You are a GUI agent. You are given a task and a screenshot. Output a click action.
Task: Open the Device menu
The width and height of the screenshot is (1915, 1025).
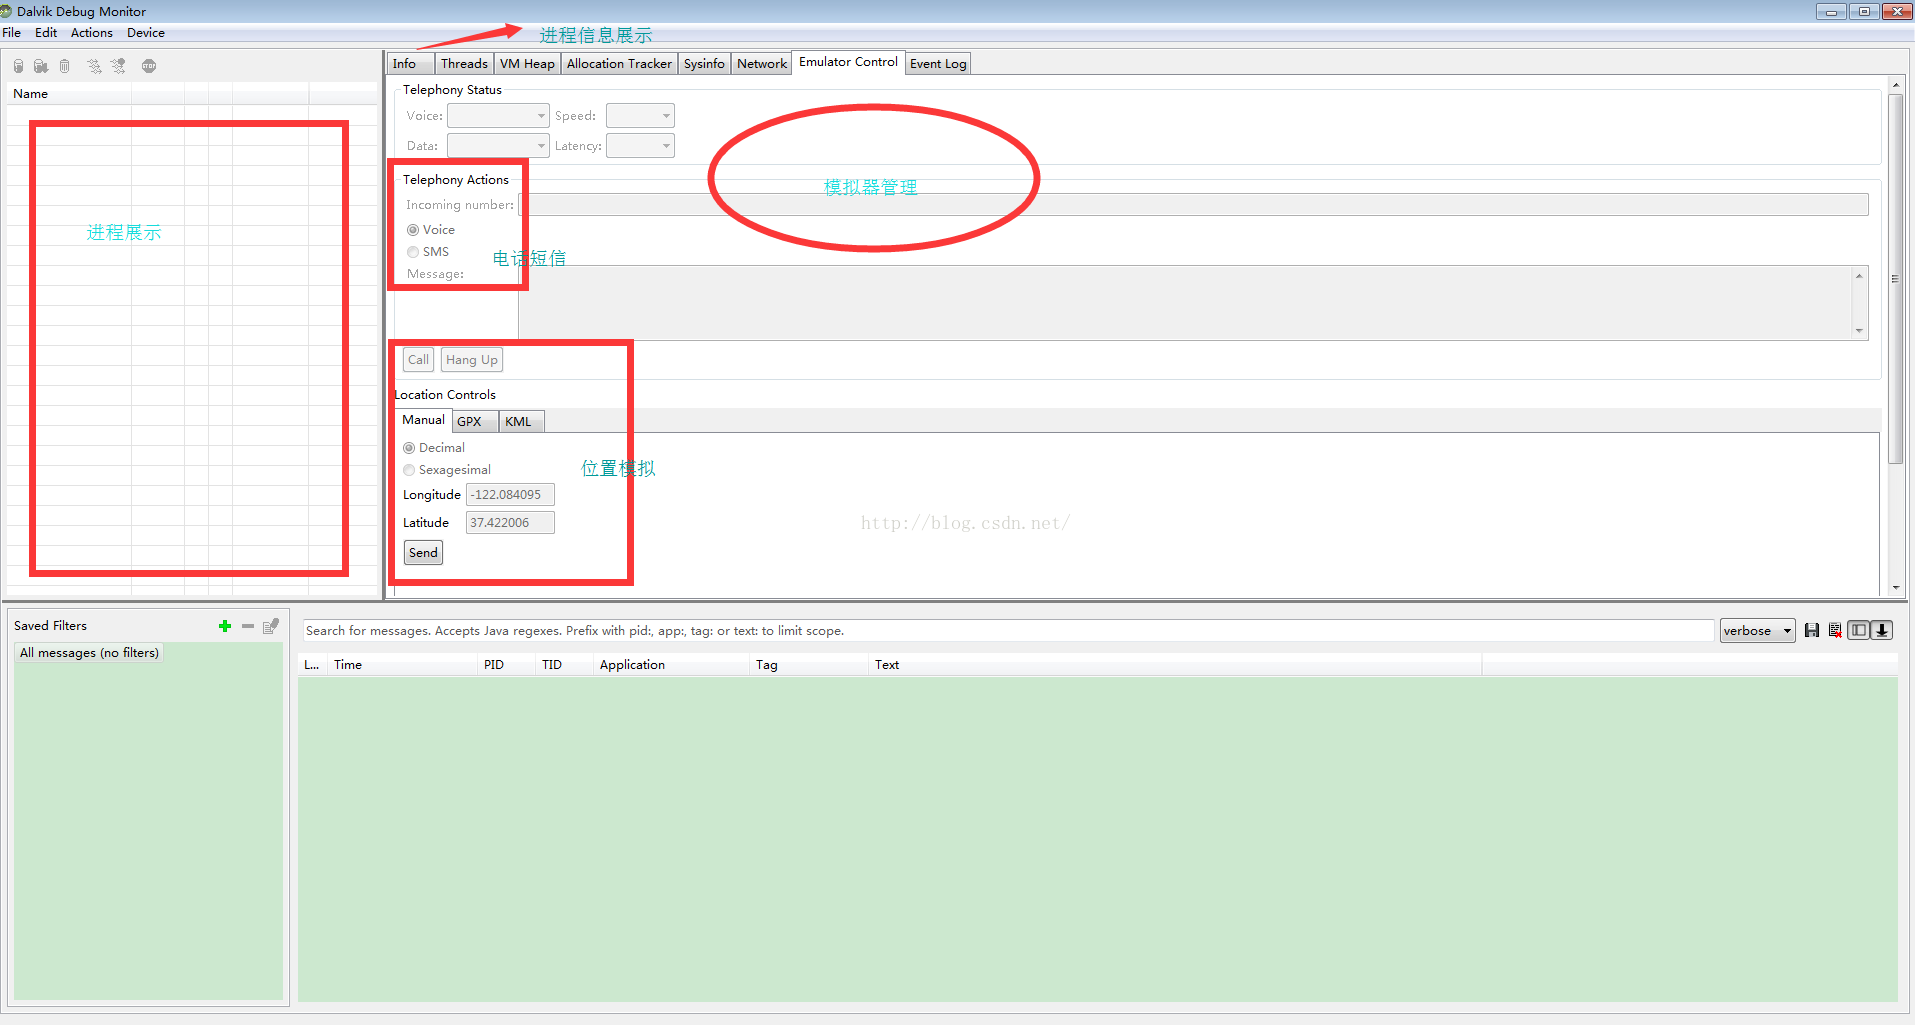(x=146, y=33)
